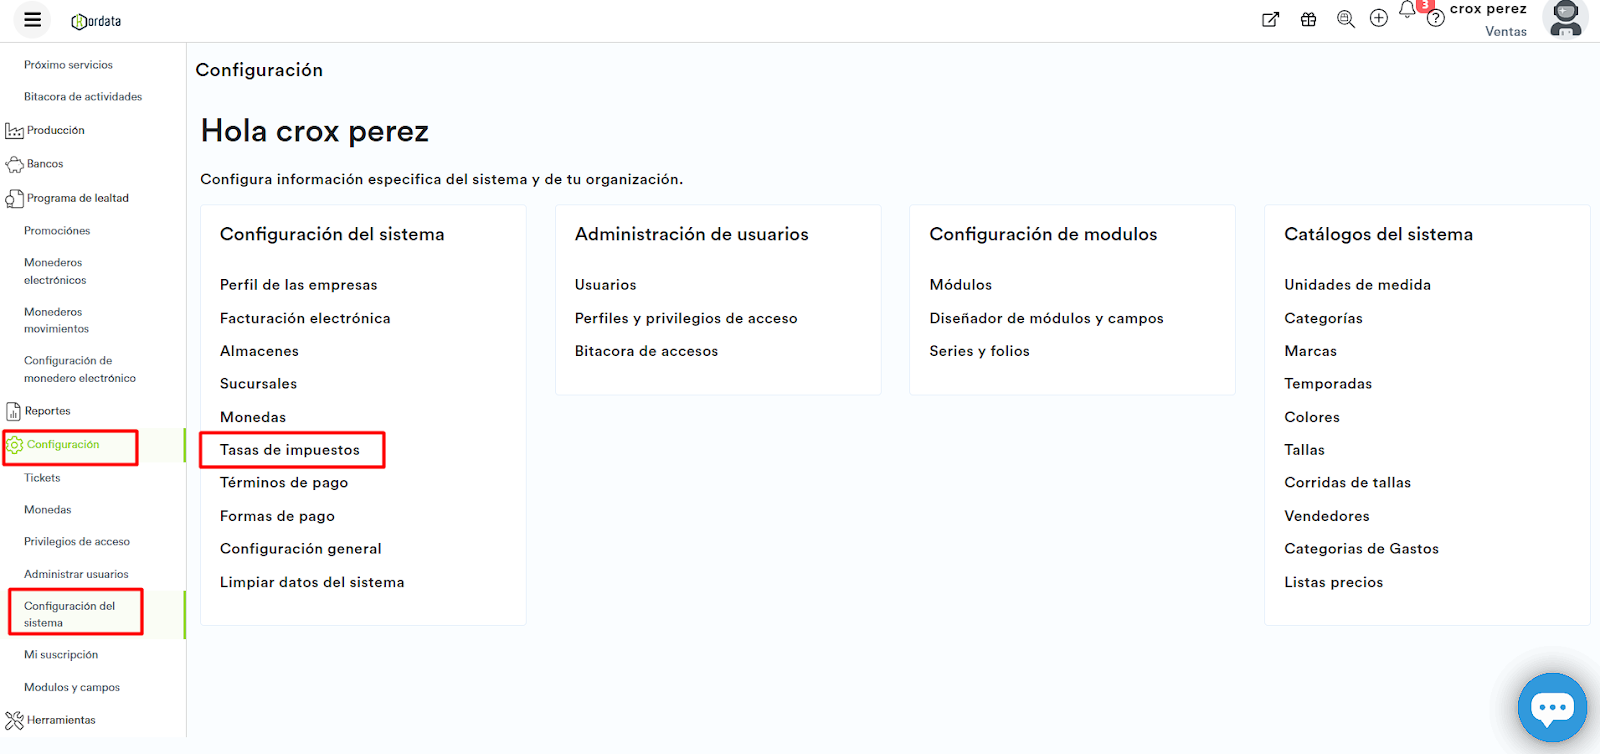Click the plus circle add icon
Image resolution: width=1600 pixels, height=754 pixels.
point(1378,18)
